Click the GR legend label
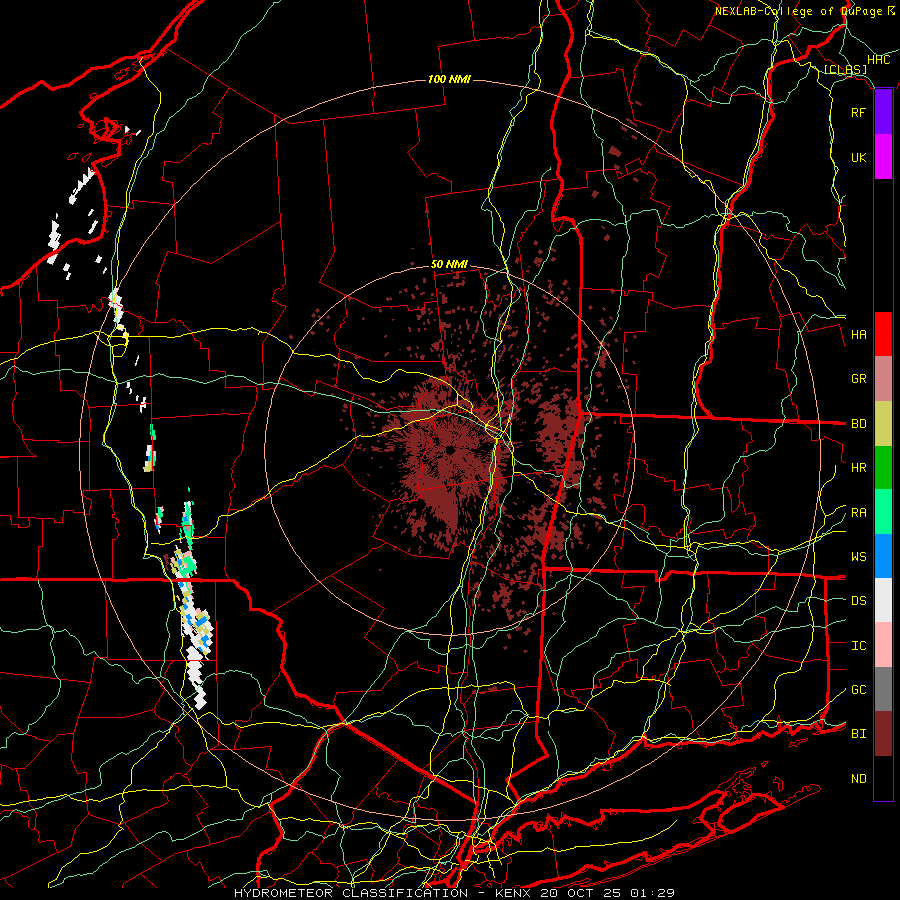900x900 pixels. coord(859,379)
